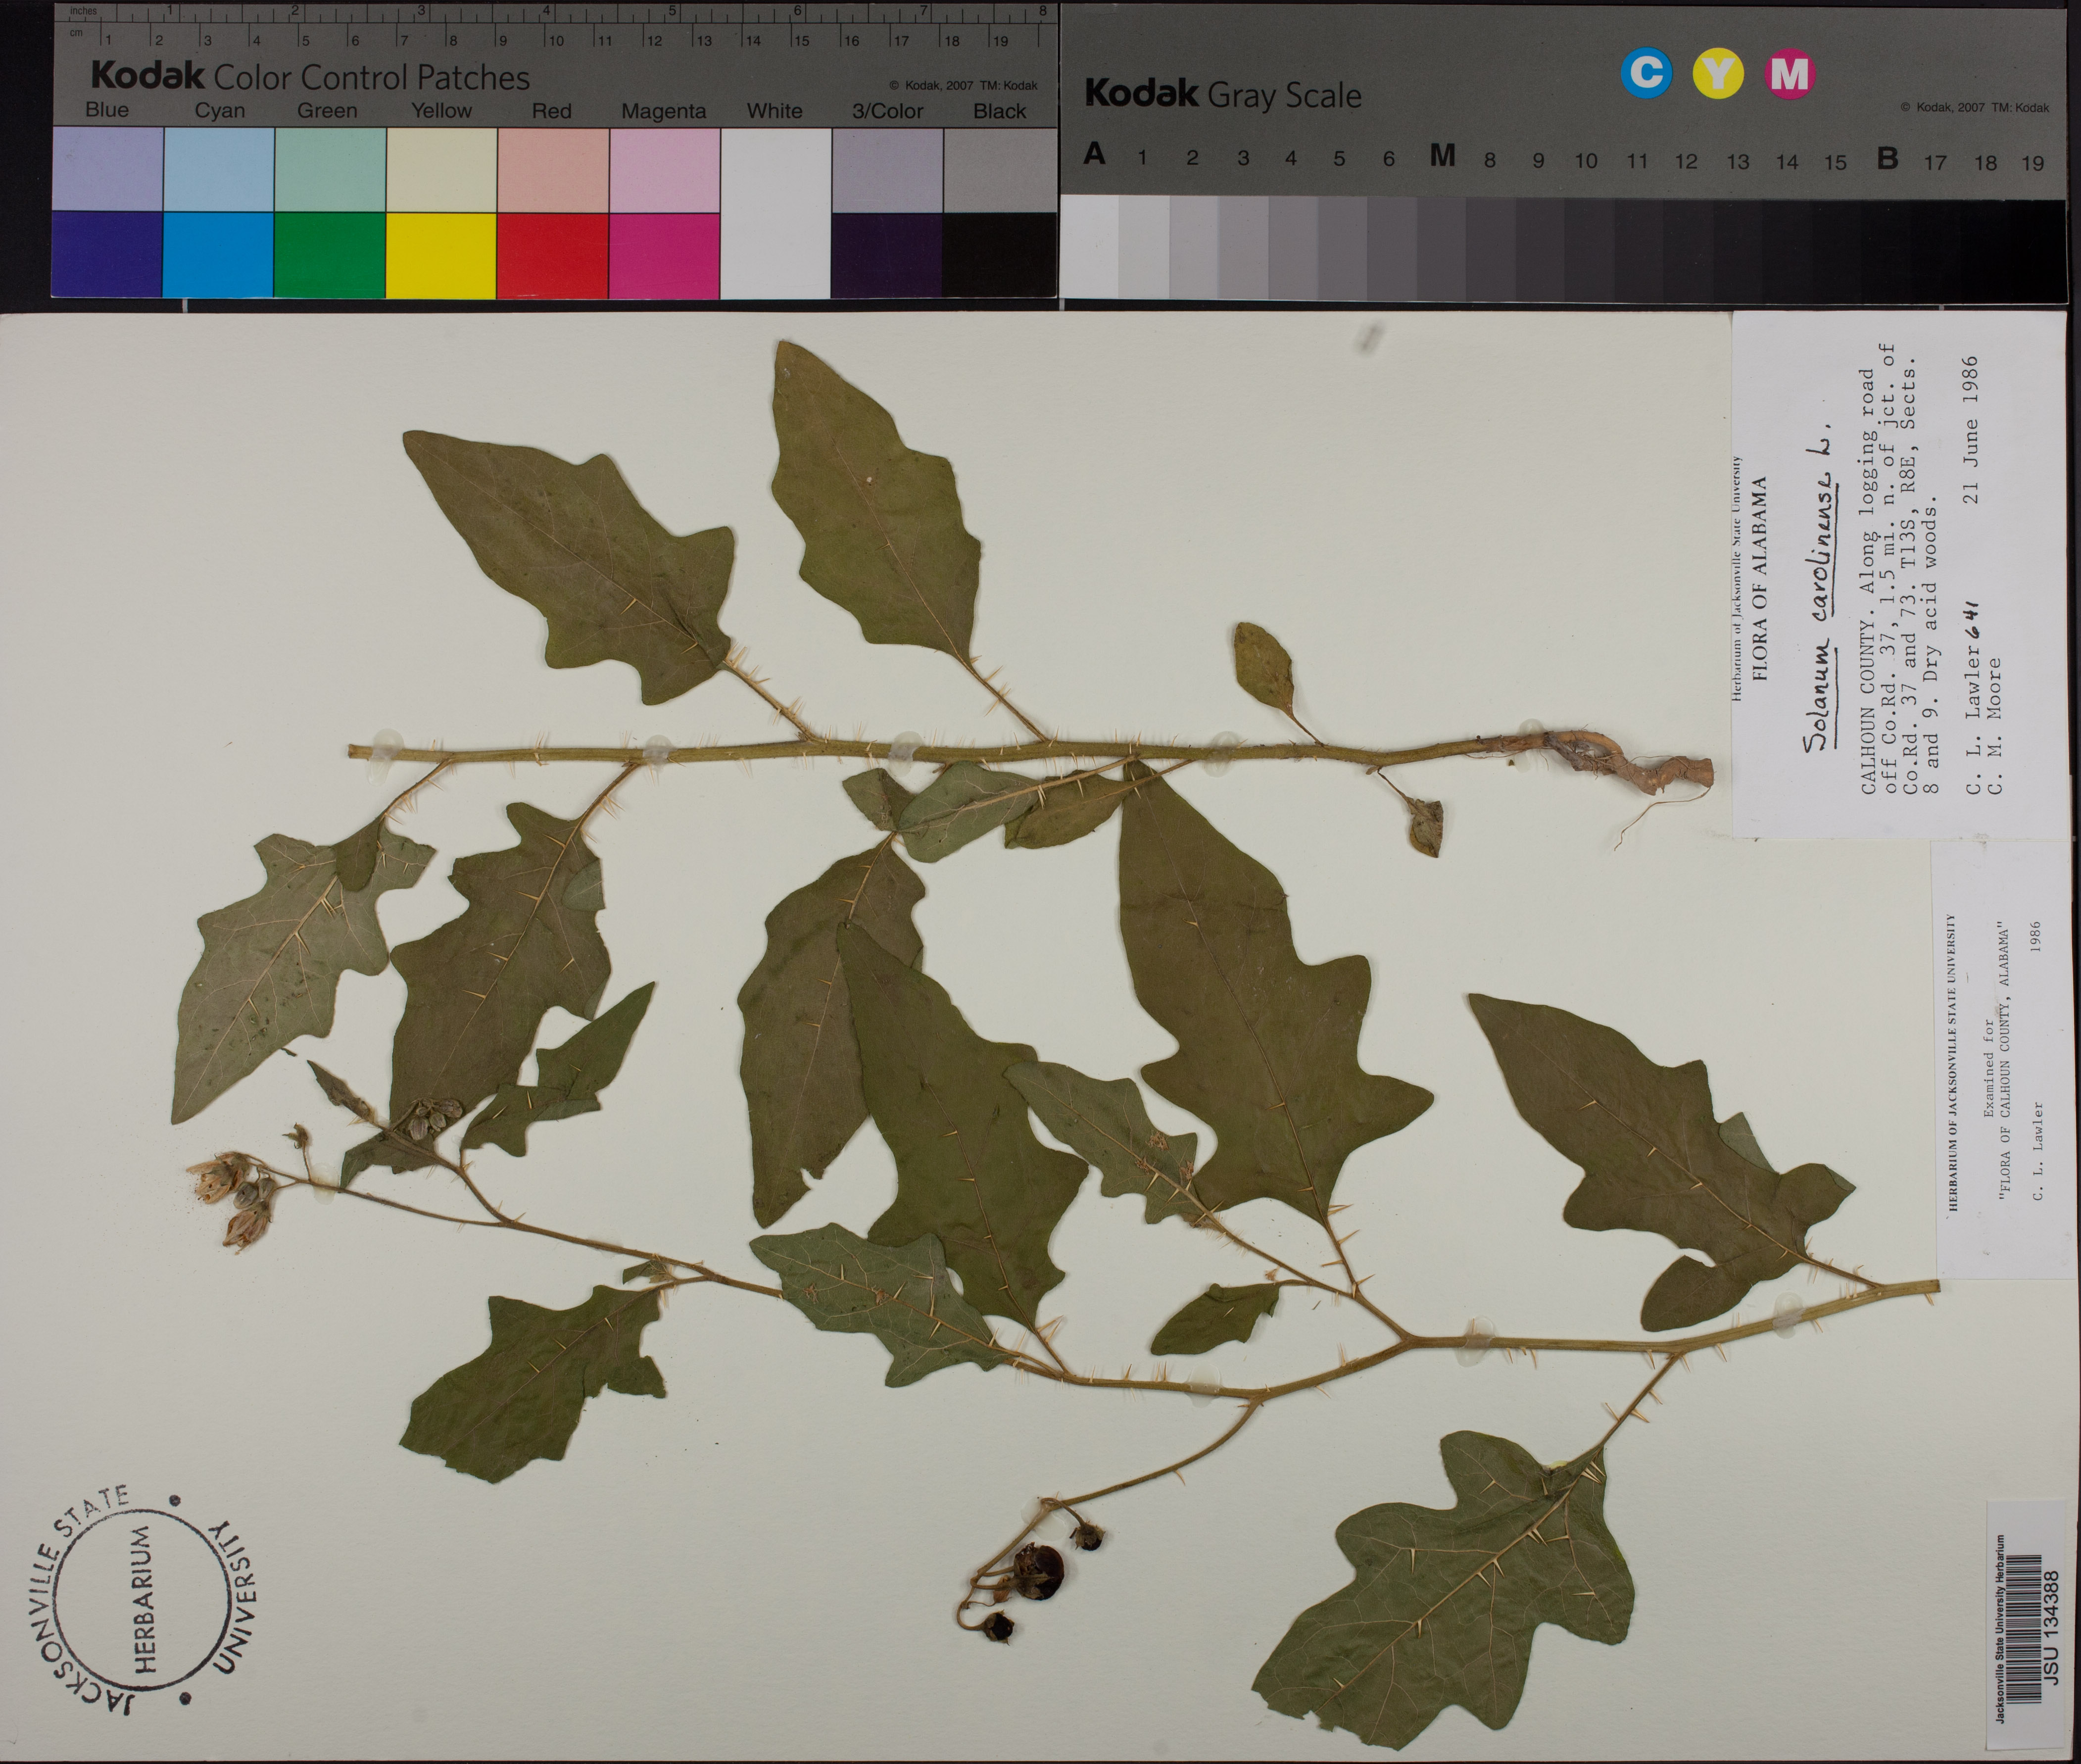Viewport: 2081px width, 1764px height.
Task: Click the saturated cyan color patch
Action: pyautogui.click(x=218, y=255)
